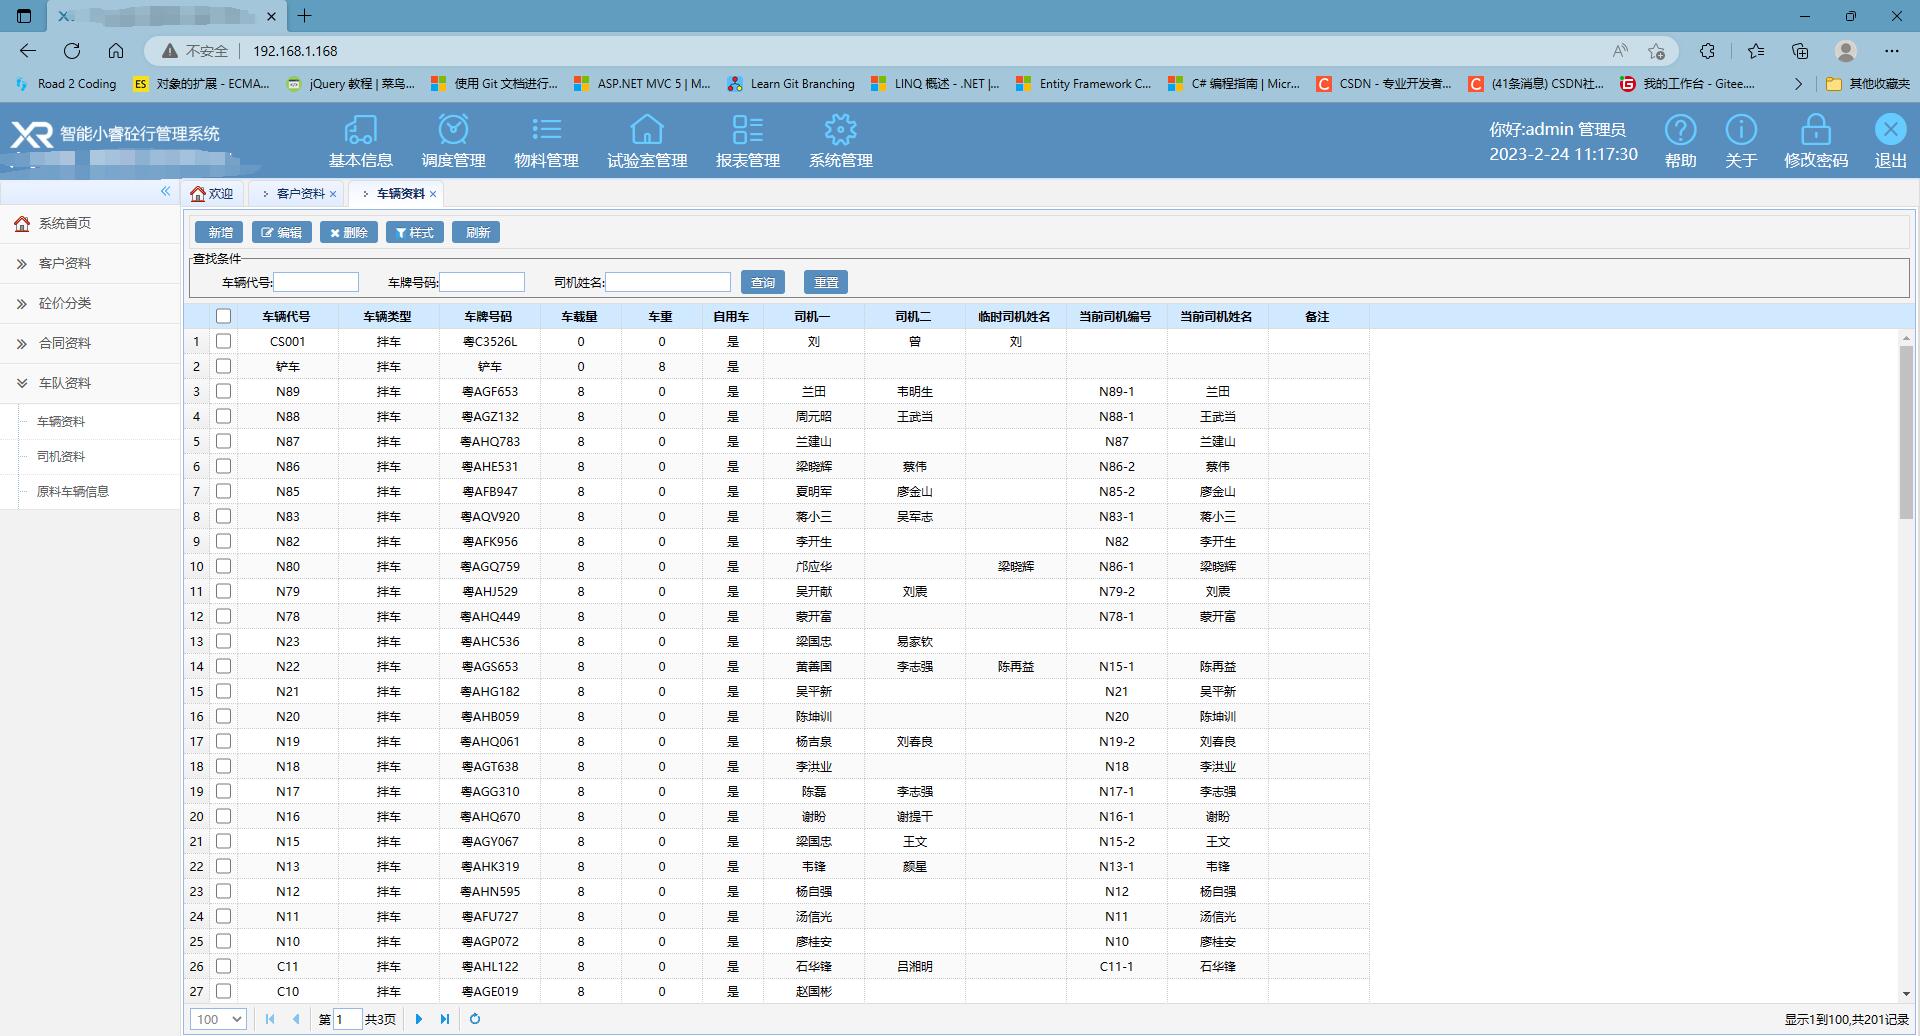Image resolution: width=1920 pixels, height=1036 pixels.
Task: Close the 车辆资料 tab
Action: pos(433,194)
